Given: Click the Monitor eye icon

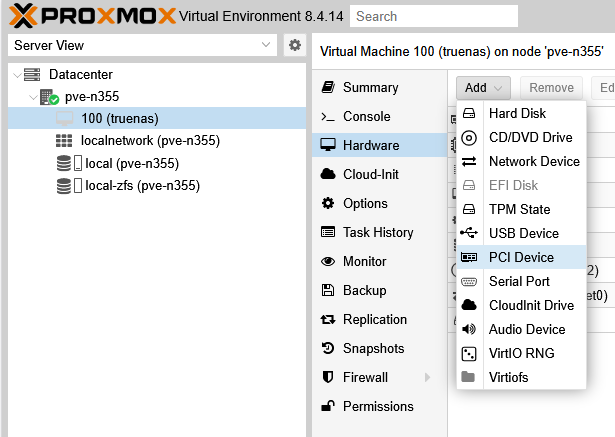Looking at the screenshot, I should [x=328, y=261].
